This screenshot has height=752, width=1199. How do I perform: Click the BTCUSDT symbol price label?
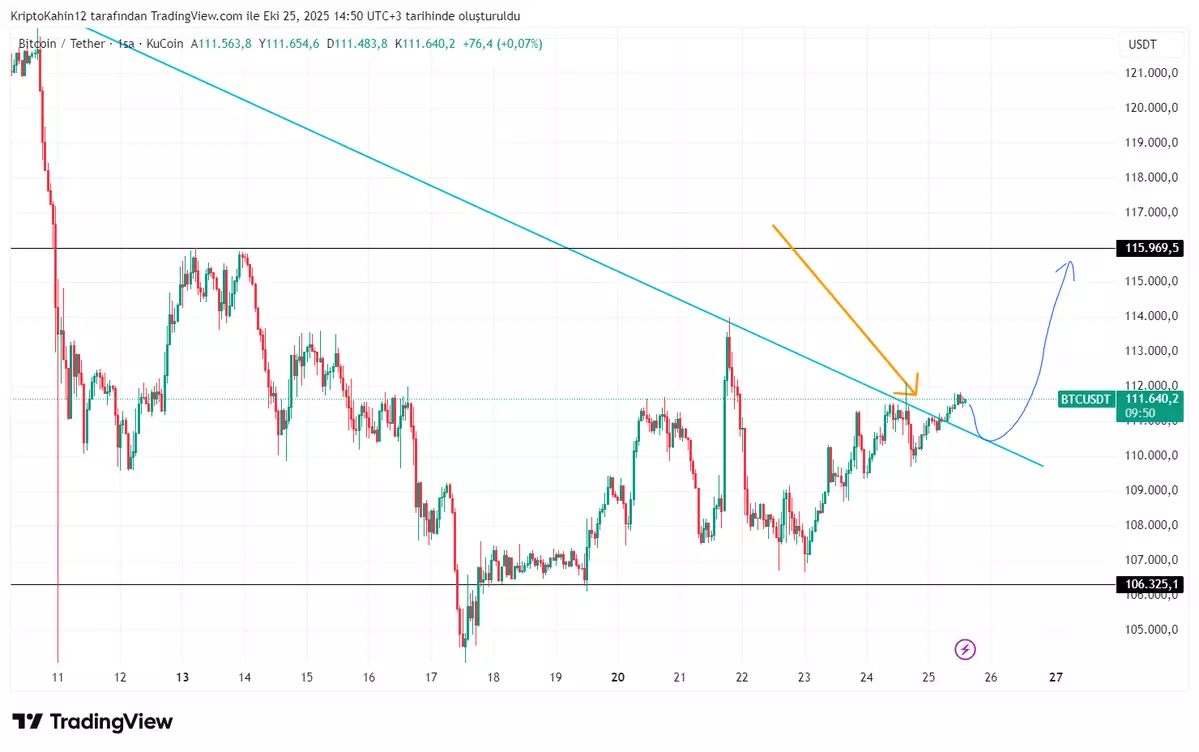1085,399
